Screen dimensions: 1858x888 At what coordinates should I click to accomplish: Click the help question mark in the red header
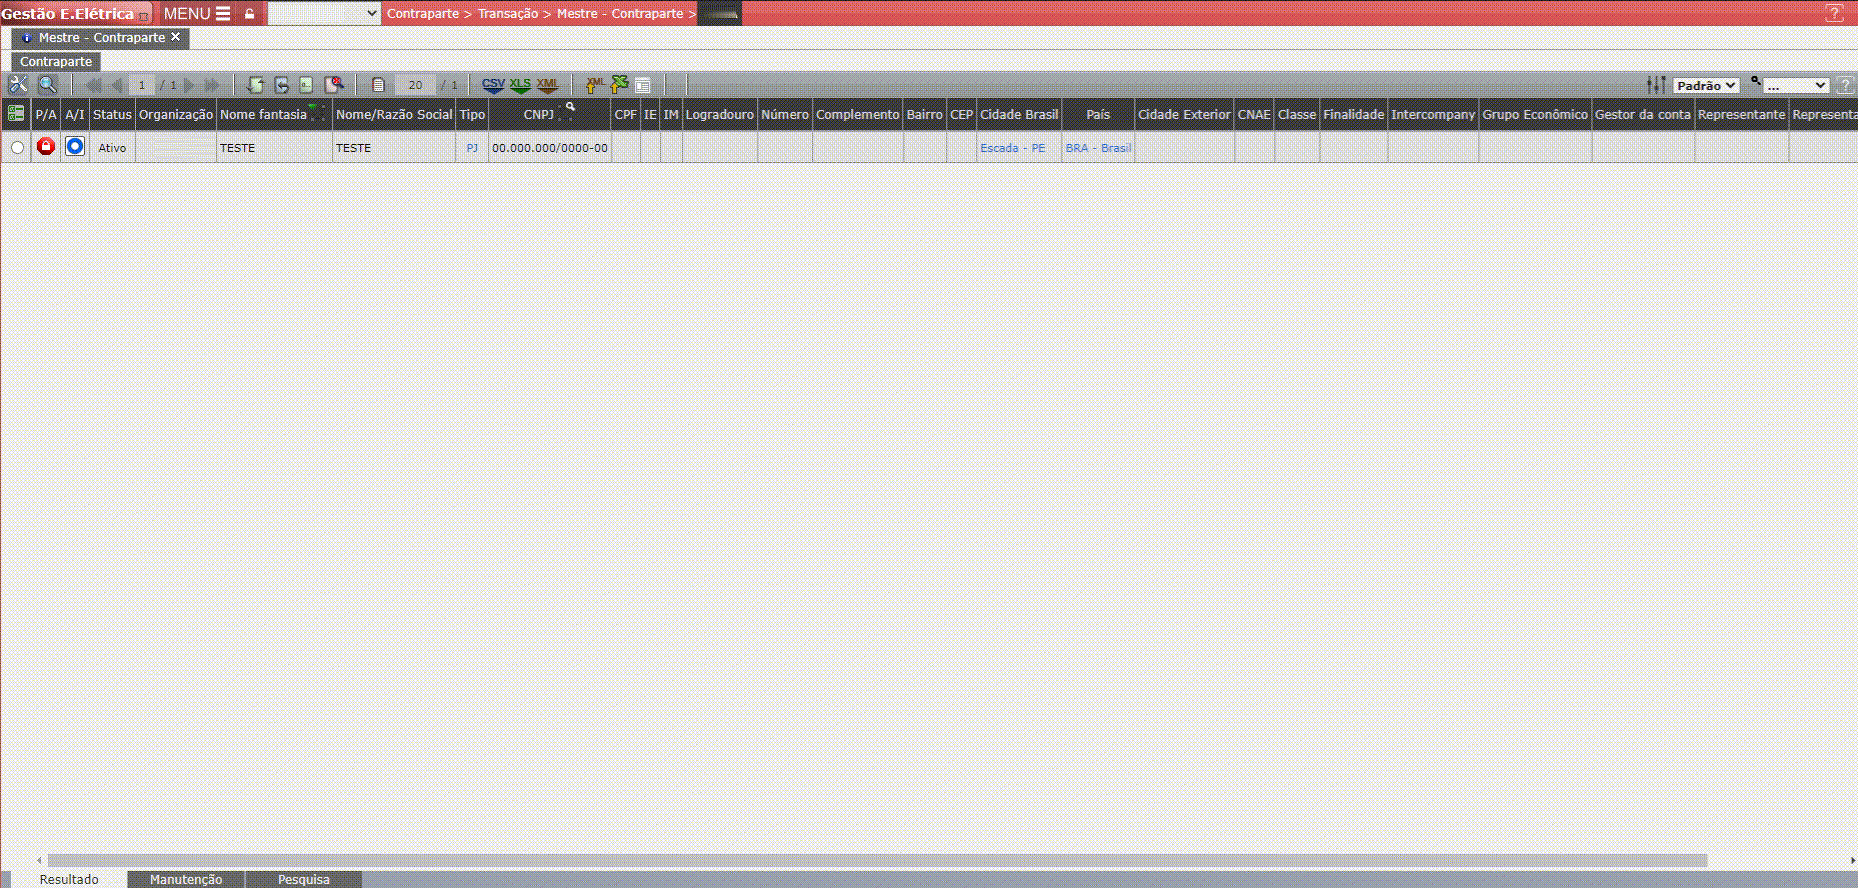tap(1834, 13)
